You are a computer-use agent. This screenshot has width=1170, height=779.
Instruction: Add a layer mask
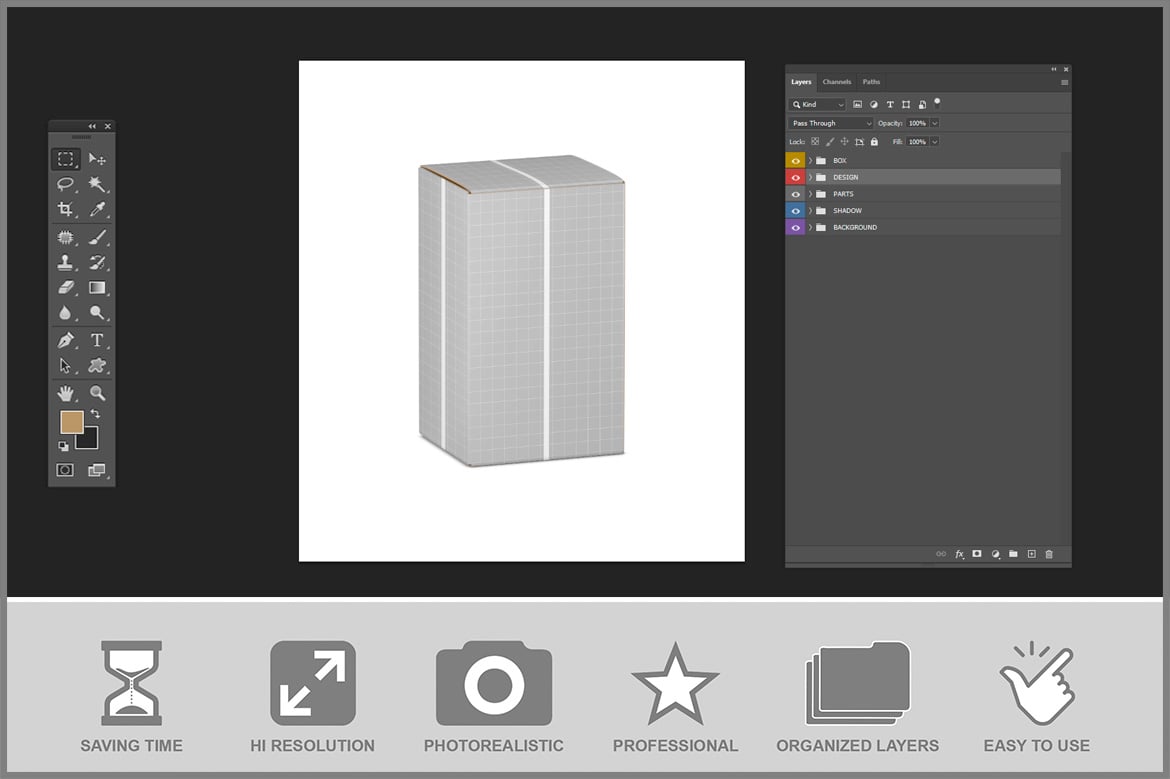[977, 554]
